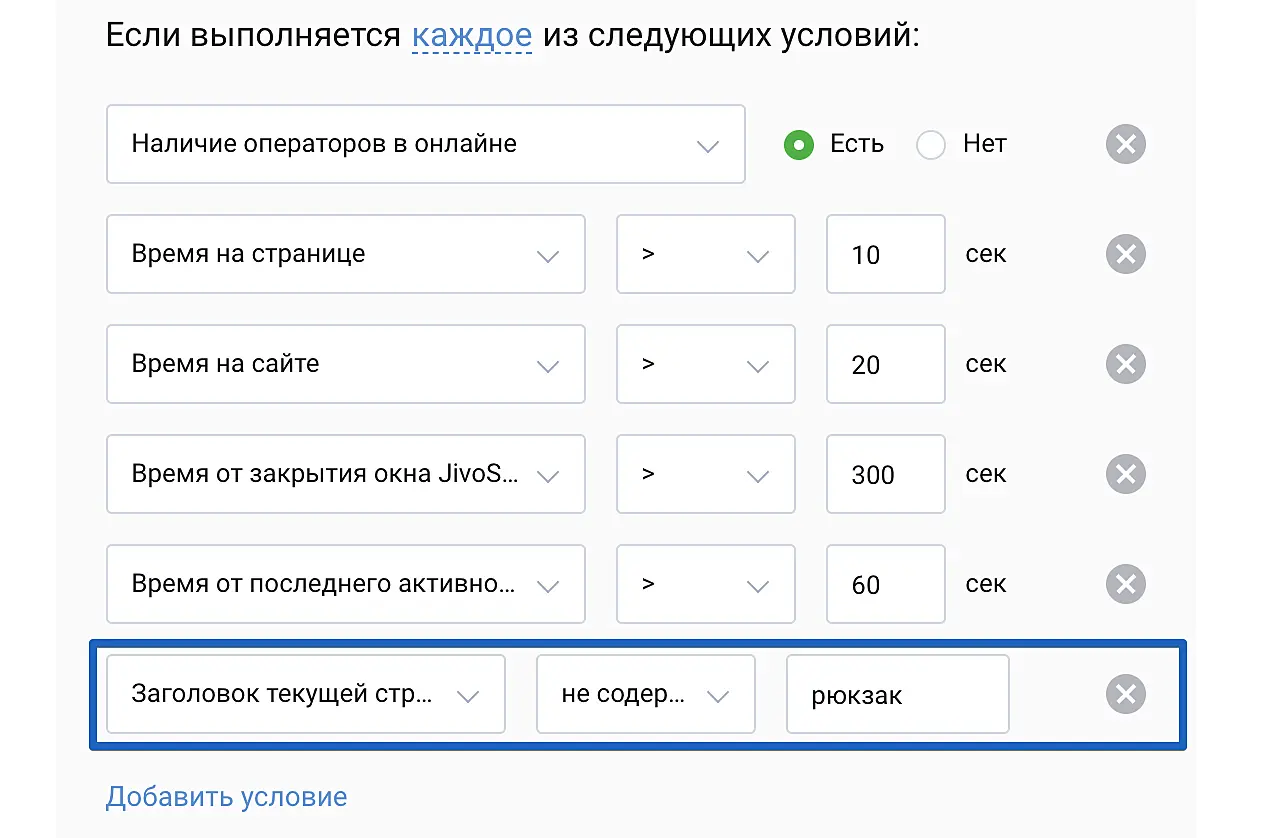This screenshot has height=838, width=1278.
Task: Delete the 'Время на странице' condition
Action: point(1125,254)
